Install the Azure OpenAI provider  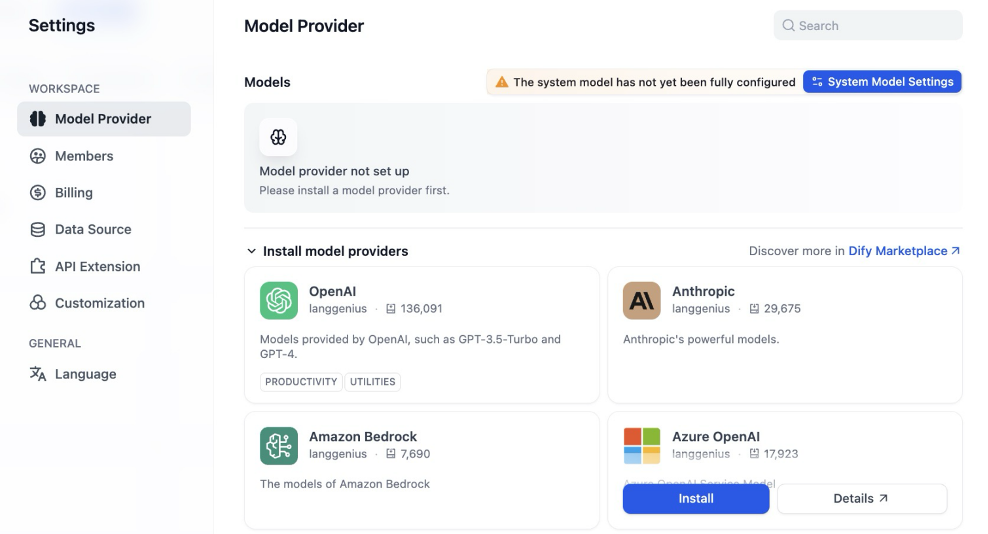pos(696,499)
